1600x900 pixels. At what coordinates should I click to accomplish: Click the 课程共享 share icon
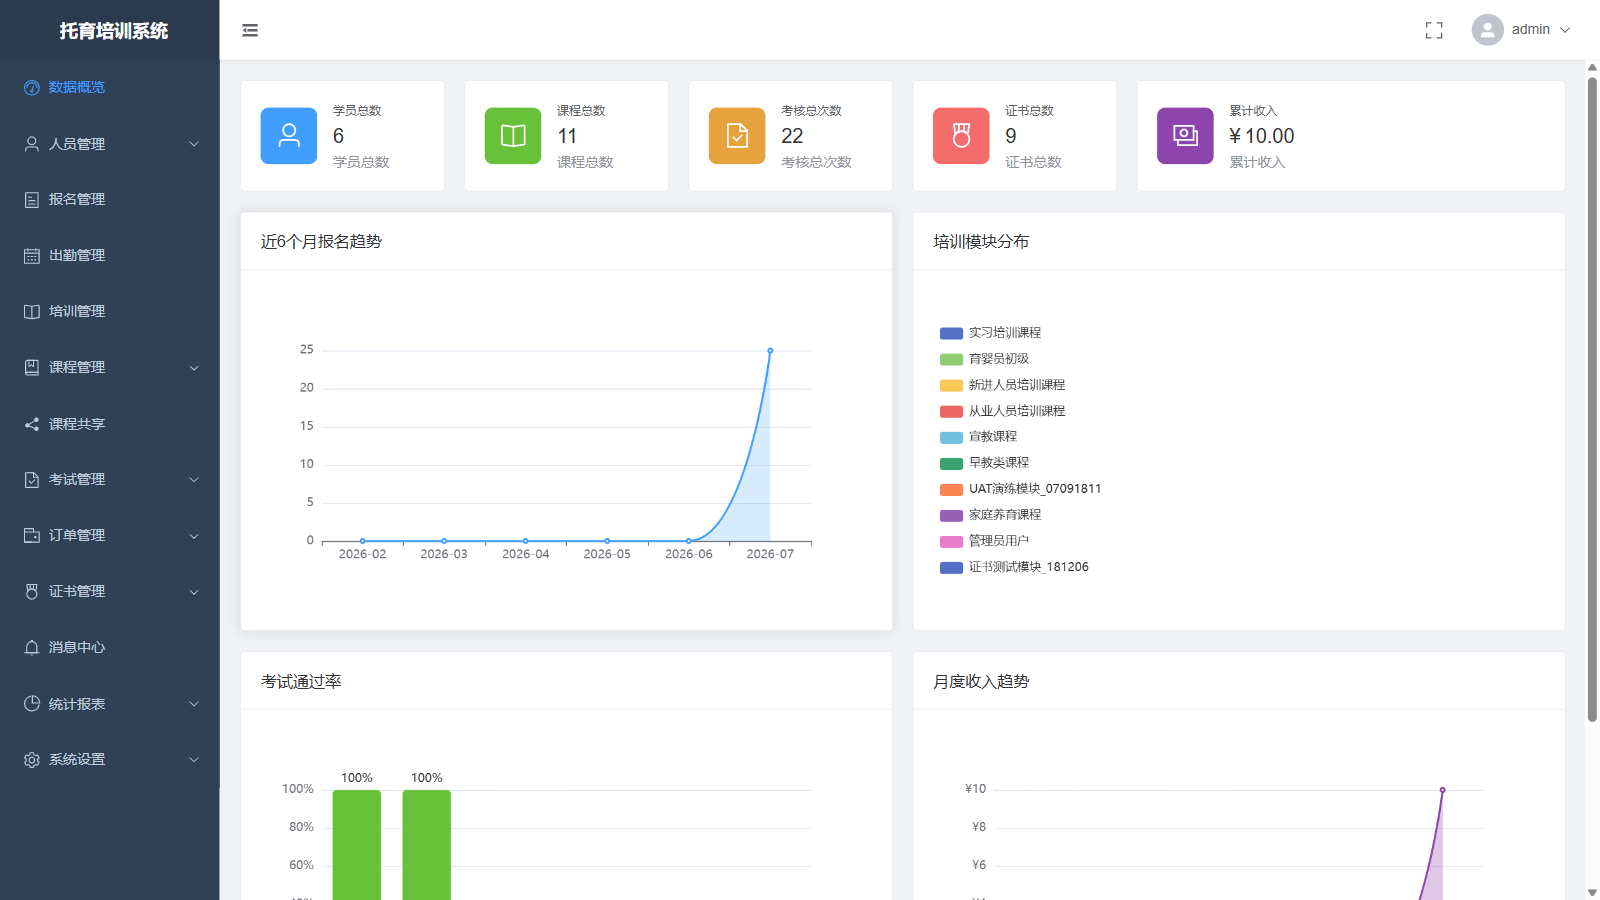point(32,424)
